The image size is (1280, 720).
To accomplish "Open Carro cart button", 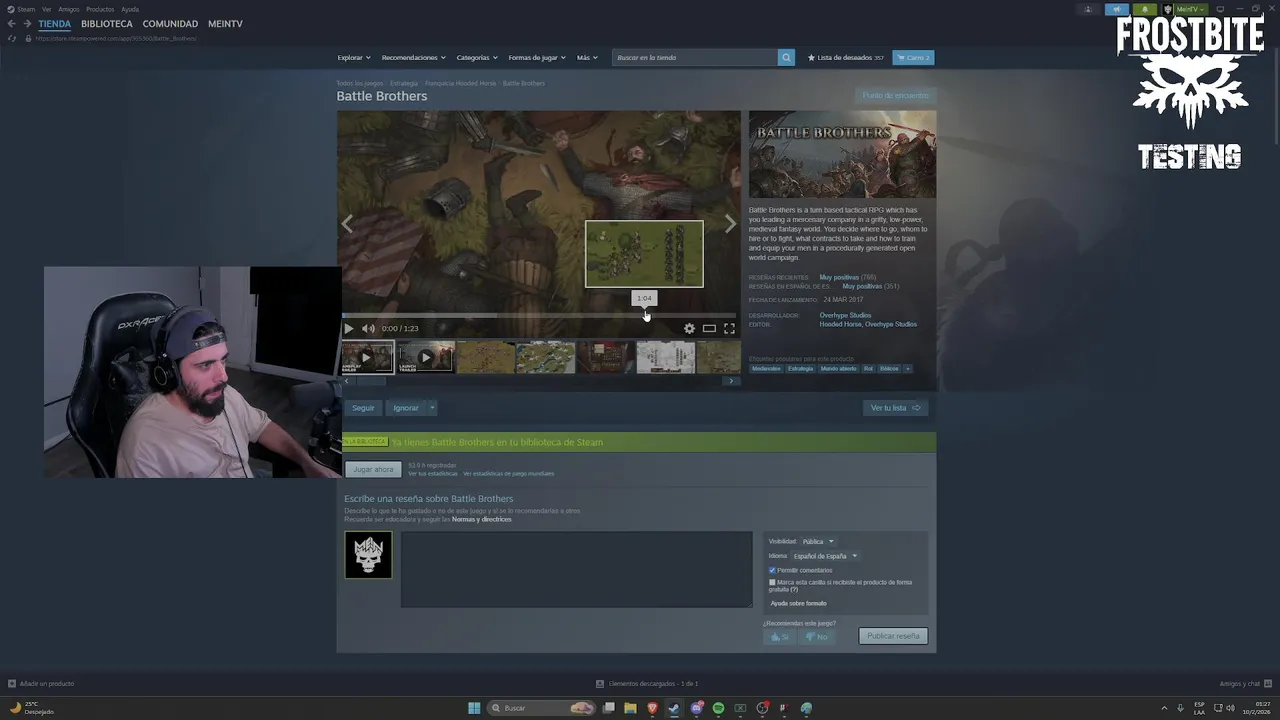I will 913,57.
